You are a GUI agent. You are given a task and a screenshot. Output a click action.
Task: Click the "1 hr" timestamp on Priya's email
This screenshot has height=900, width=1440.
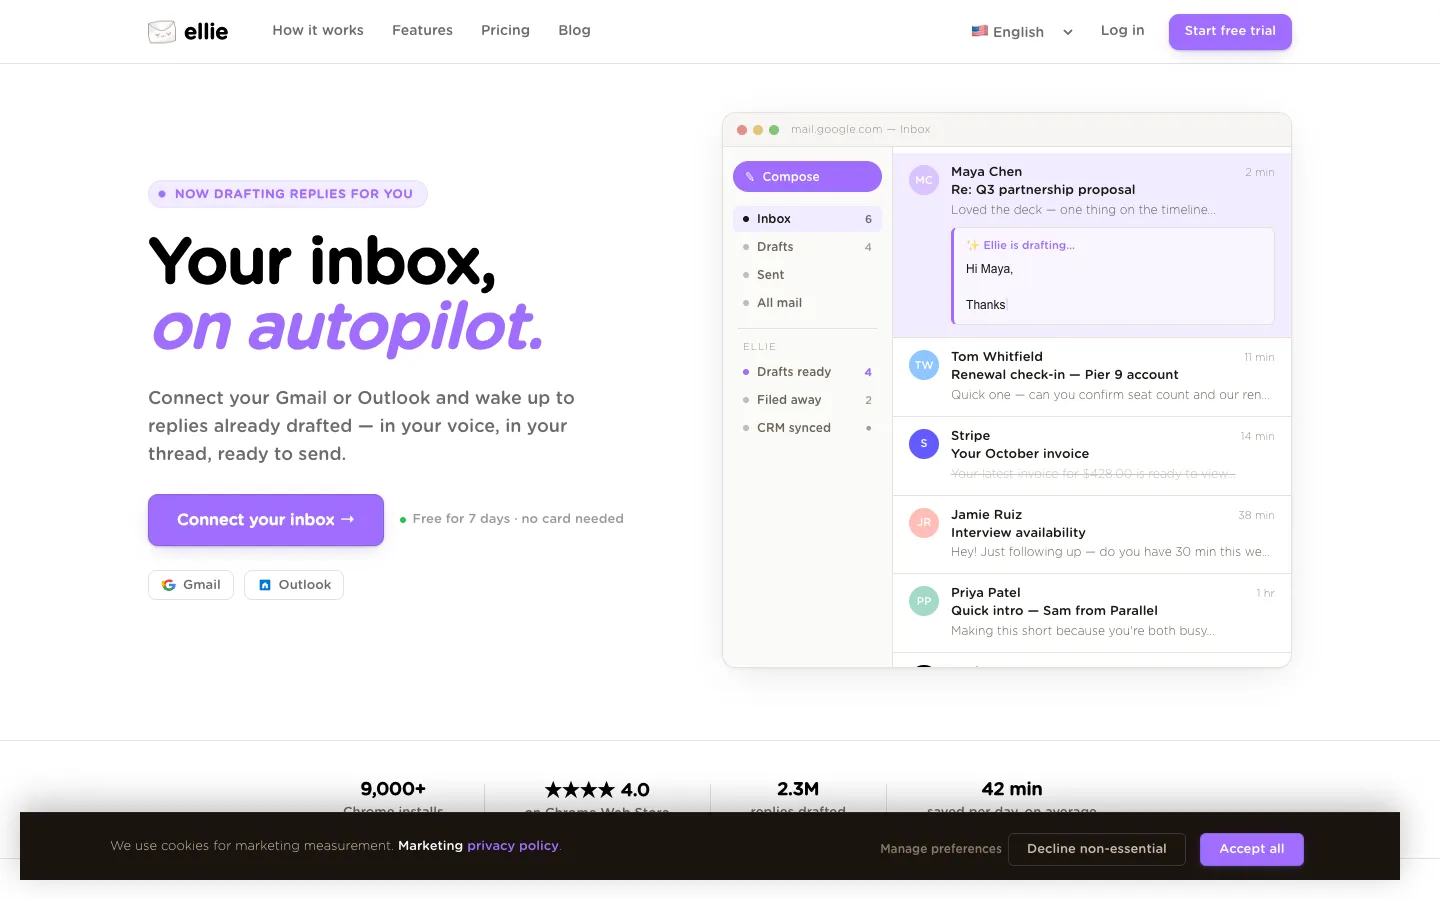click(x=1265, y=594)
